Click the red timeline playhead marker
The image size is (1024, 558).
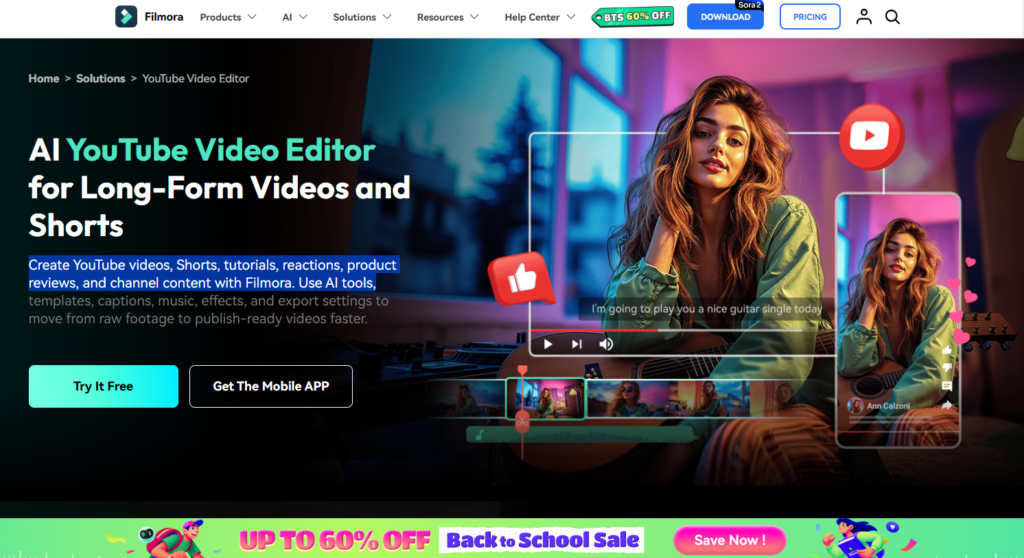click(x=522, y=371)
